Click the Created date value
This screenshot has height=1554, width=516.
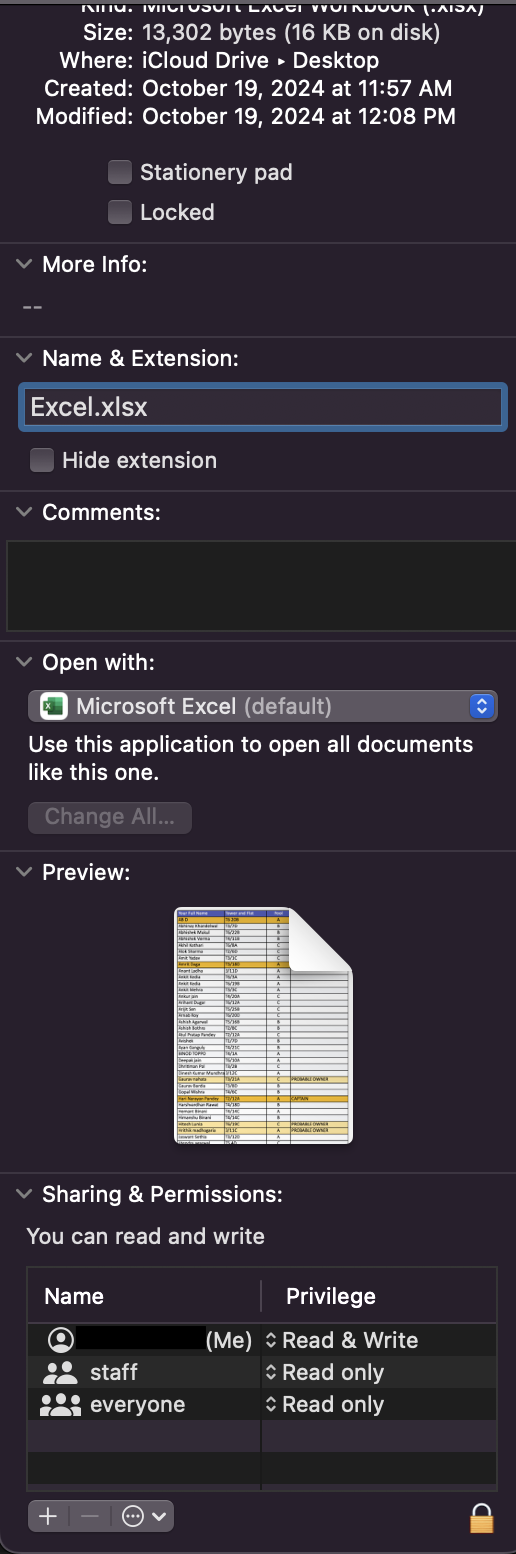pos(297,88)
